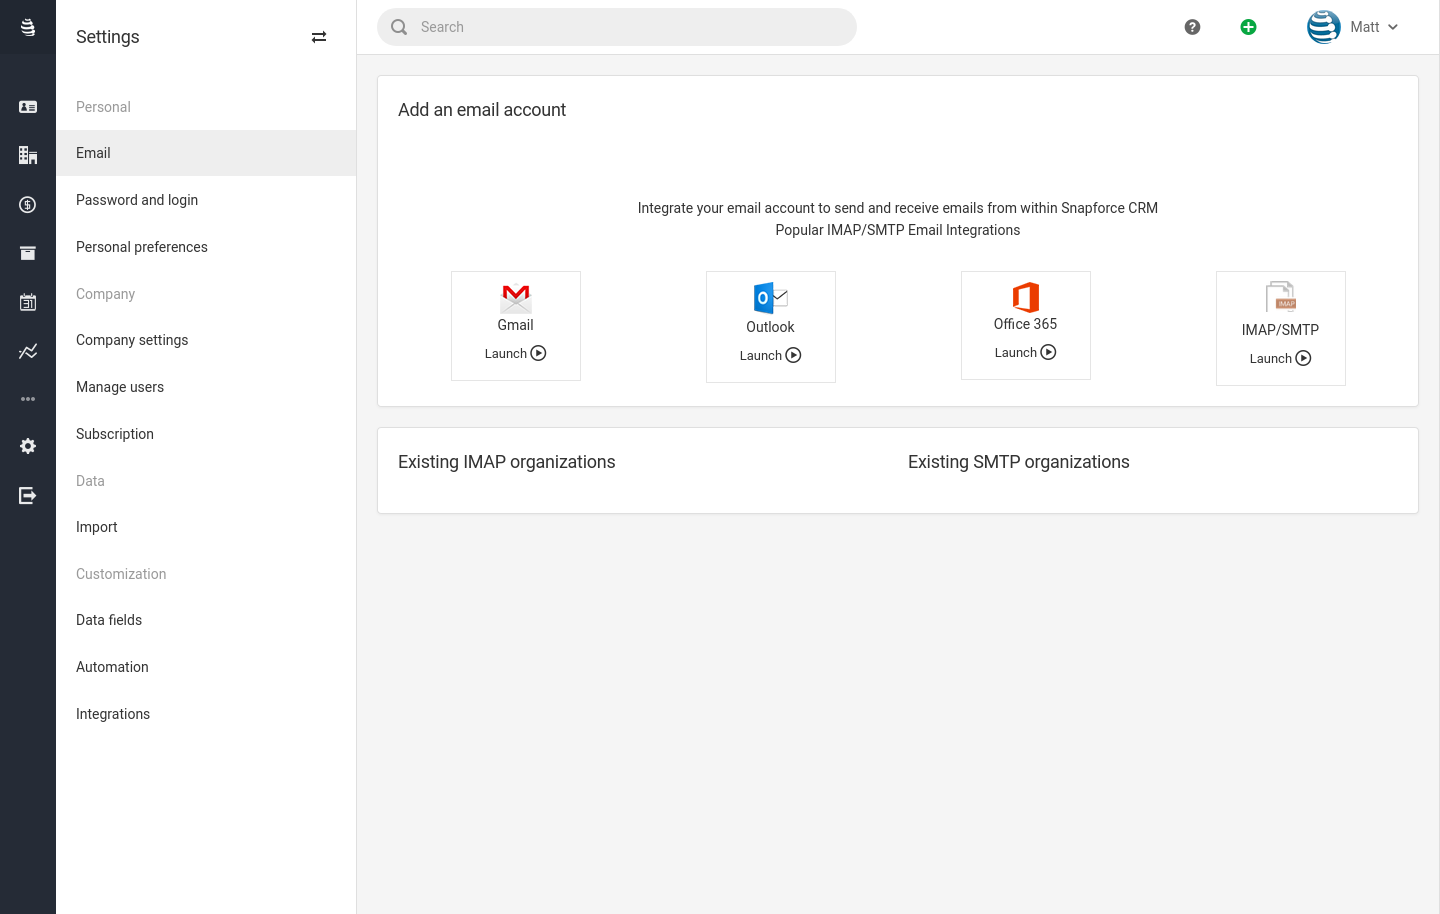Open Password and login settings
Screen dimensions: 1440x914
[x=206, y=200]
